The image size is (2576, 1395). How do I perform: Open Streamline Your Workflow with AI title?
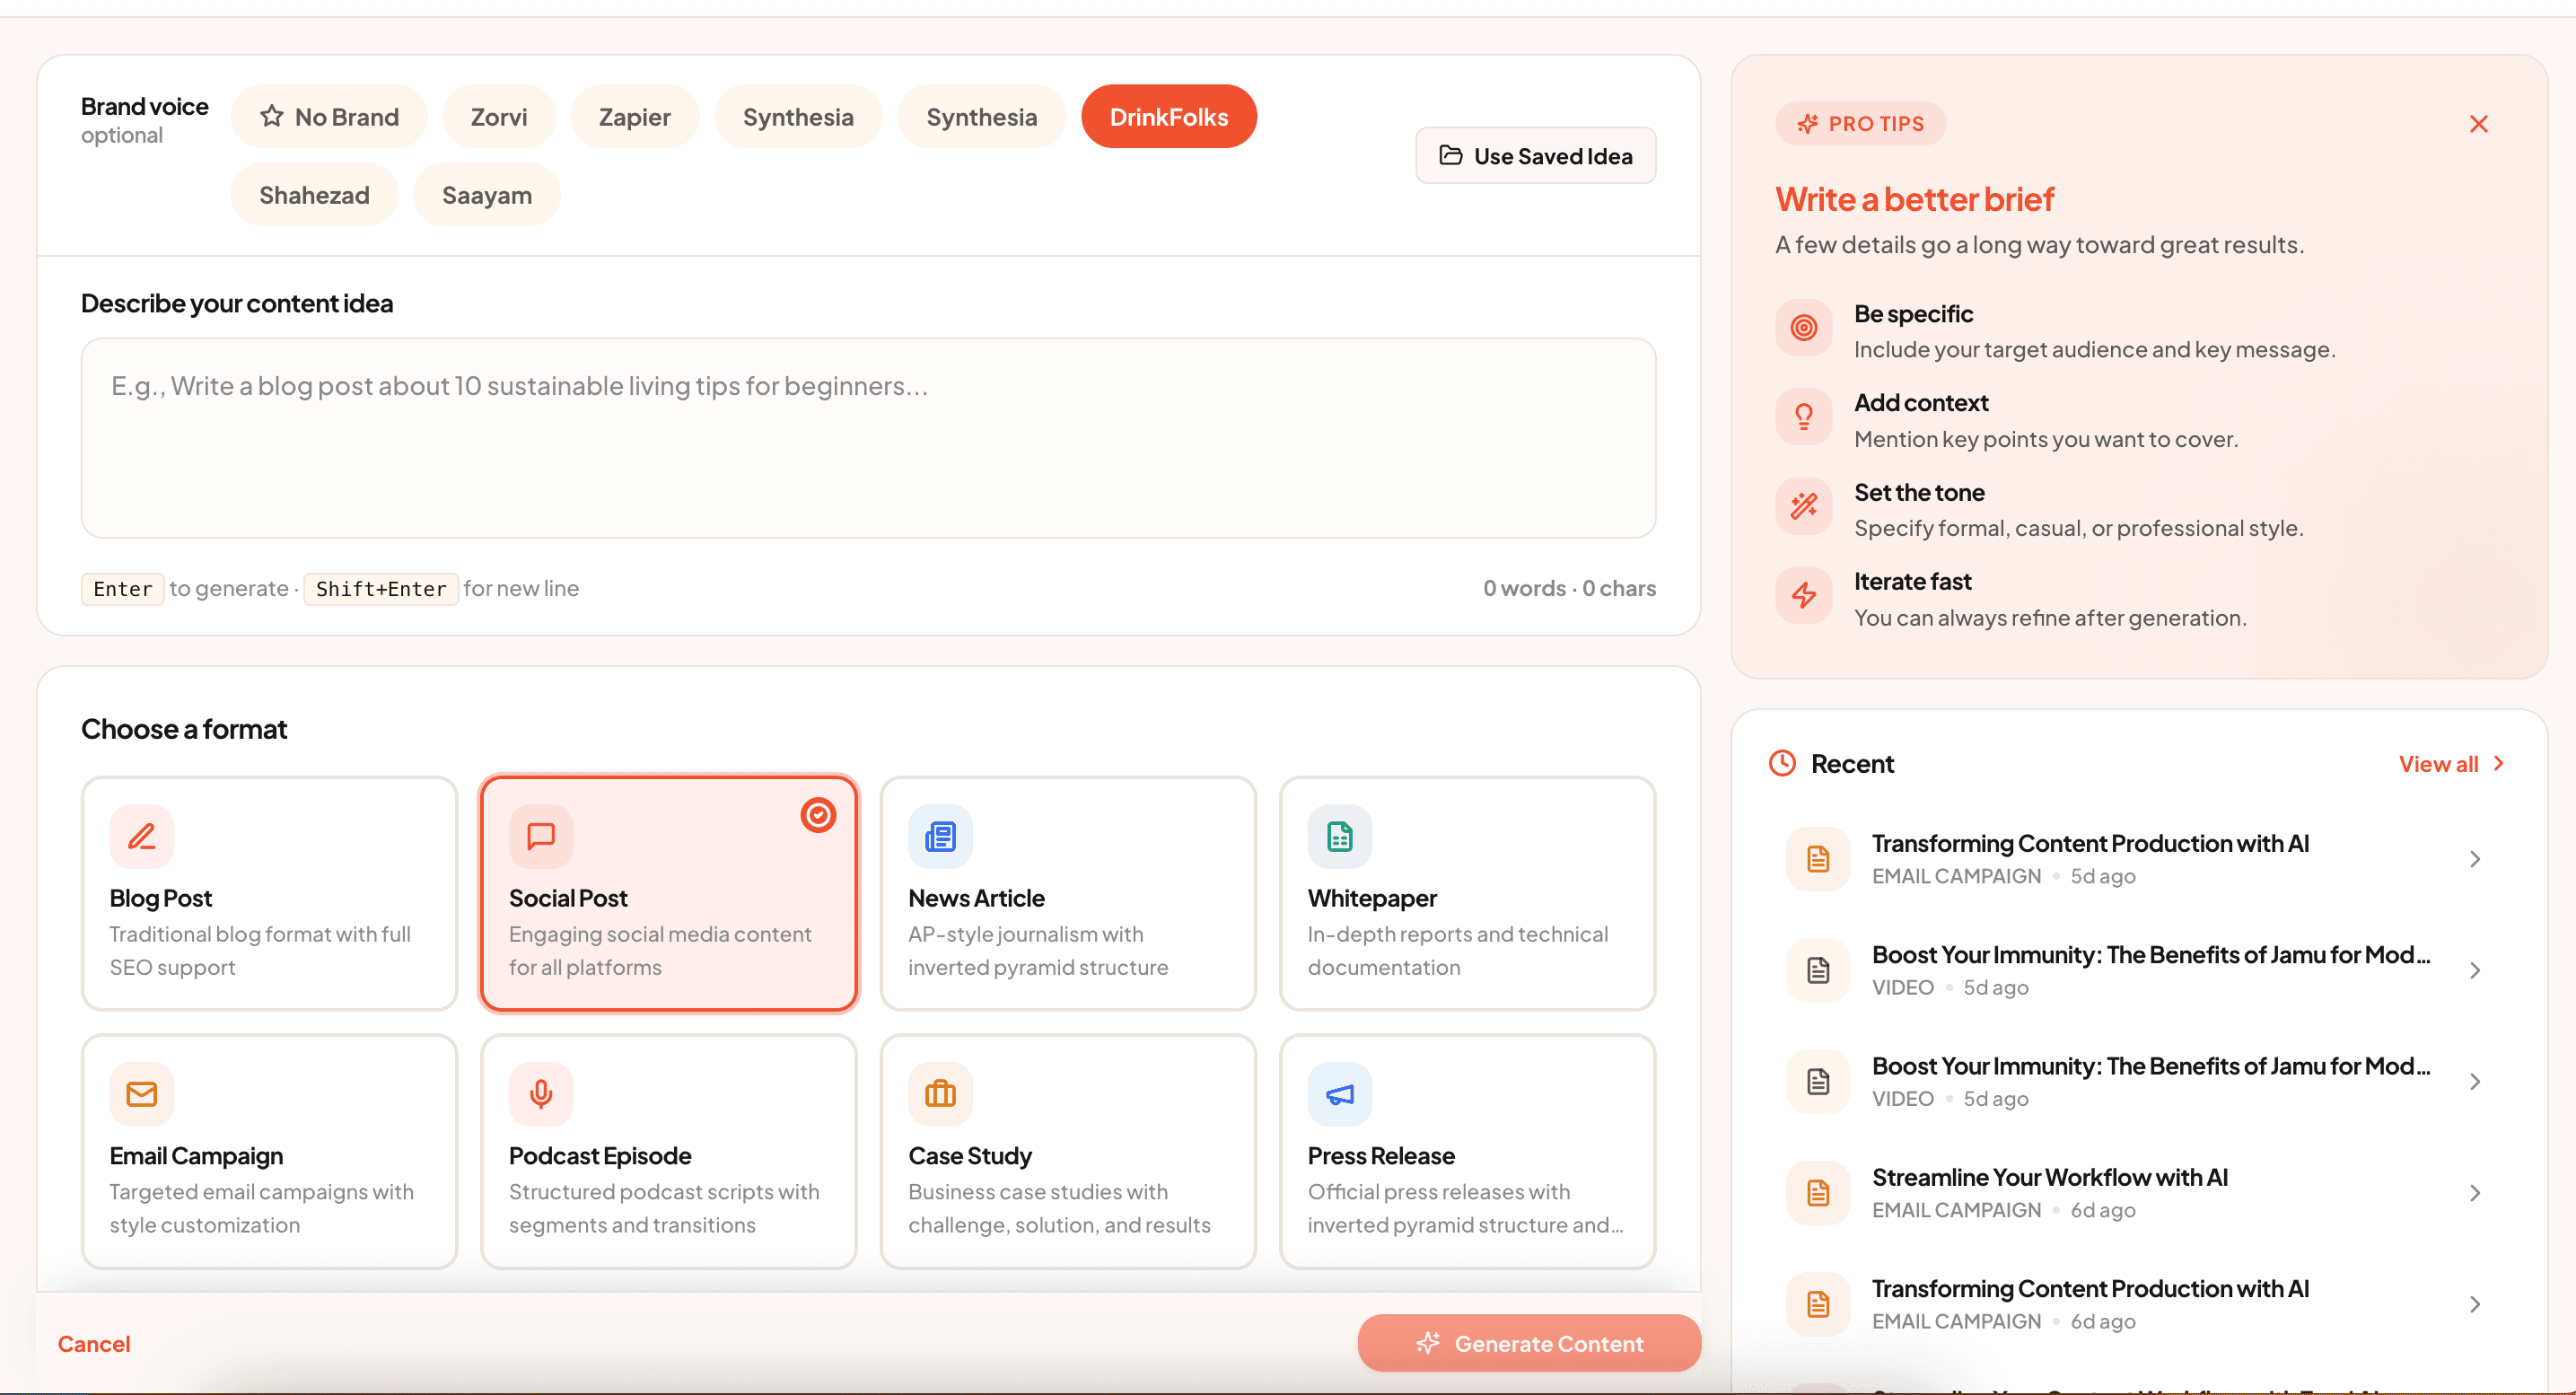[2049, 1177]
